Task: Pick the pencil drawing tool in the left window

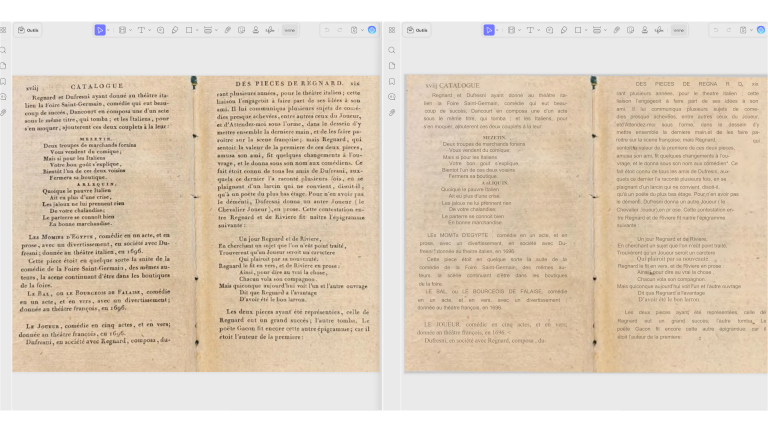Action: [x=175, y=30]
